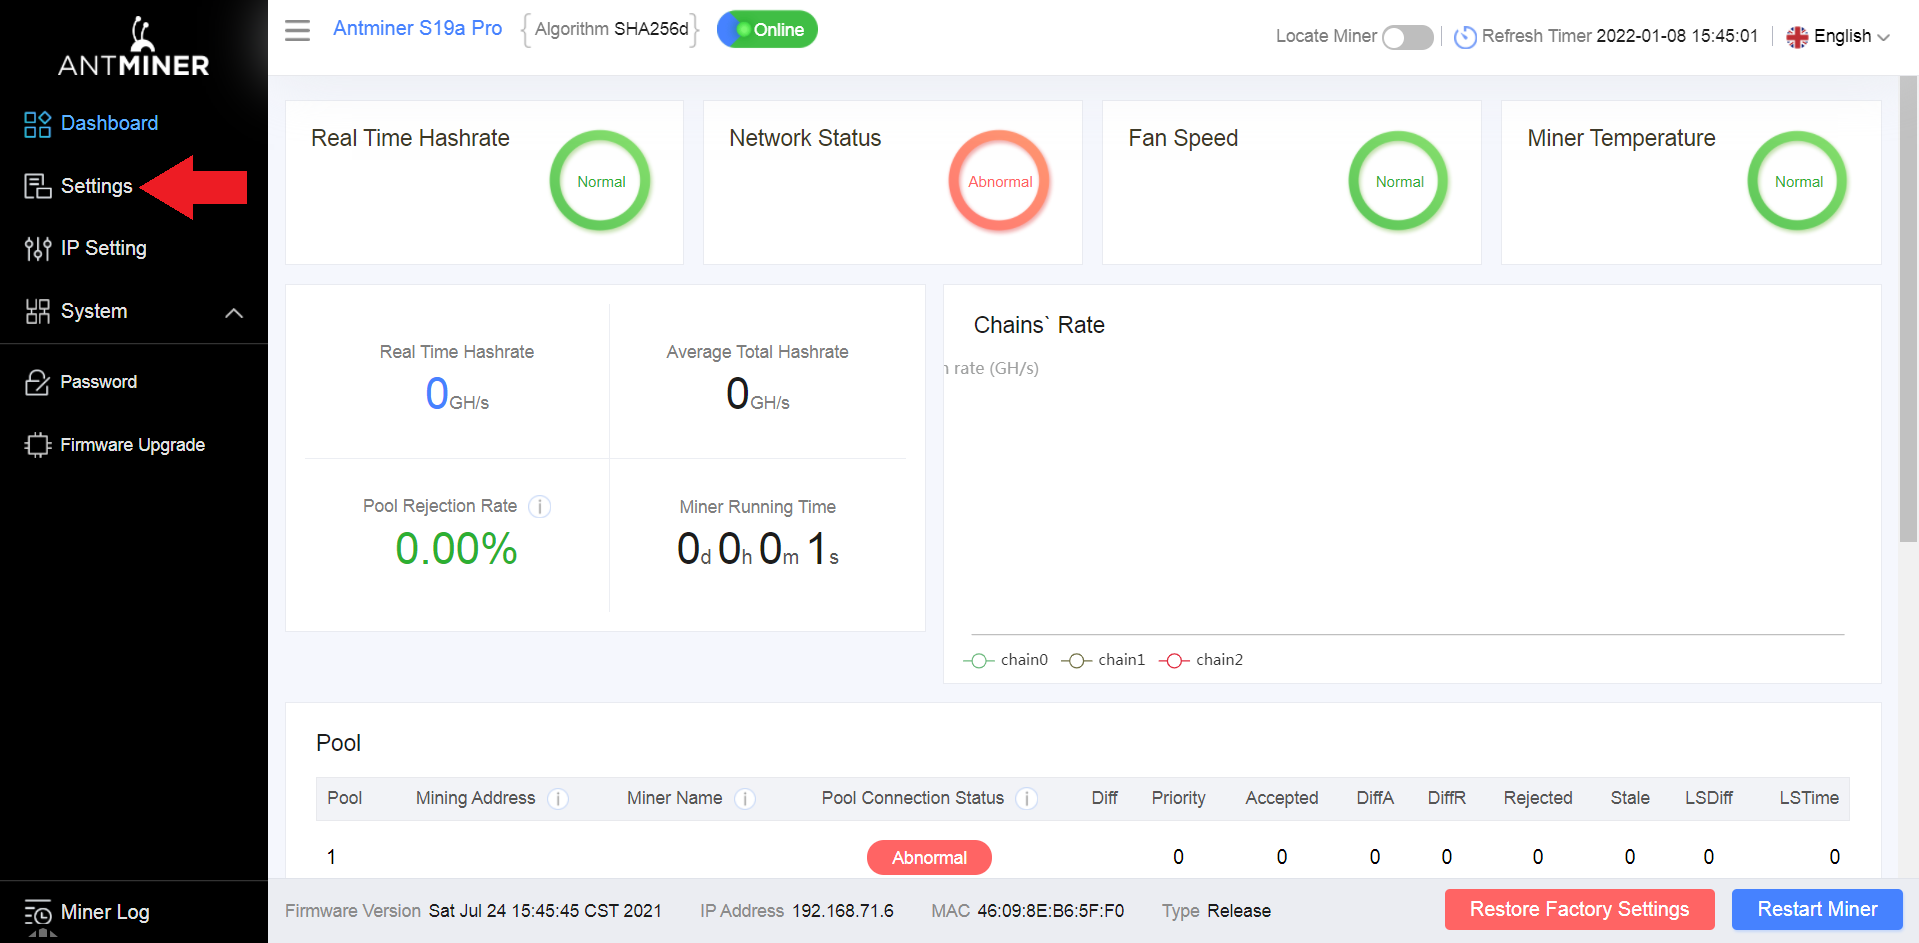
Task: Click the IP Setting sliders icon
Action: 37,248
